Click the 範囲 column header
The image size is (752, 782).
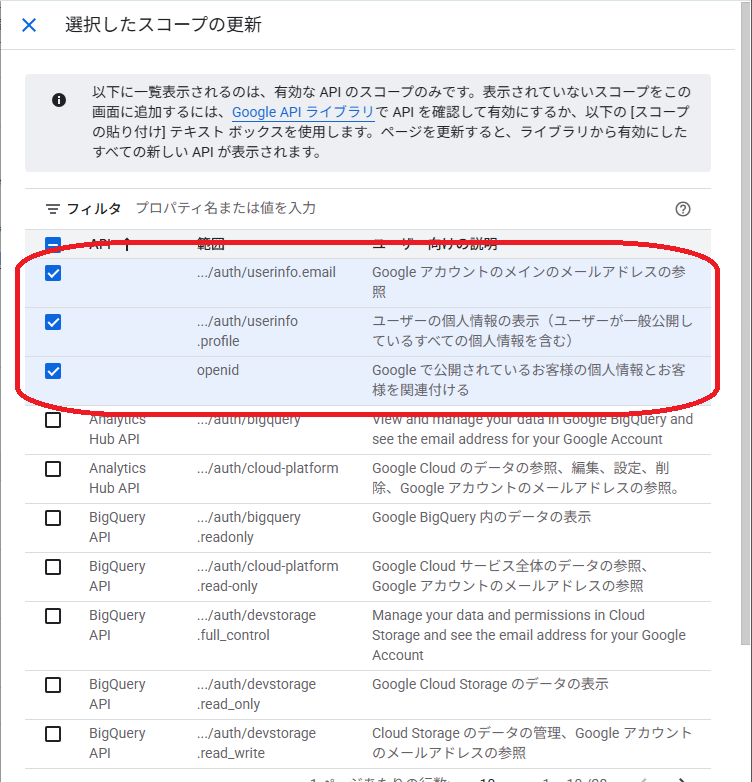coord(210,244)
